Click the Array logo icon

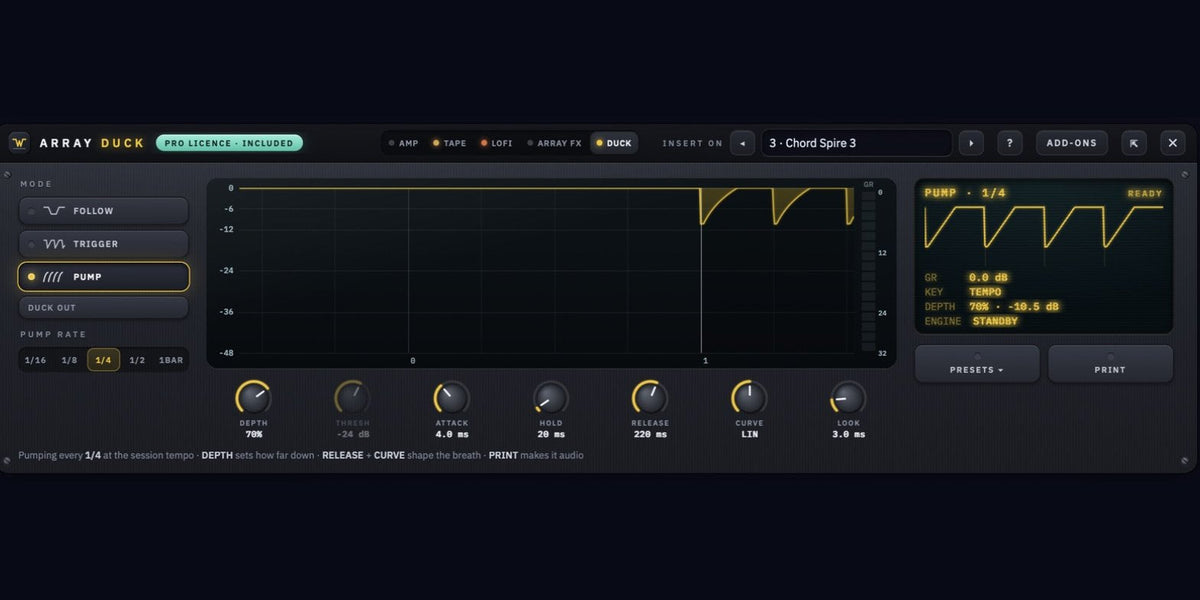click(19, 143)
